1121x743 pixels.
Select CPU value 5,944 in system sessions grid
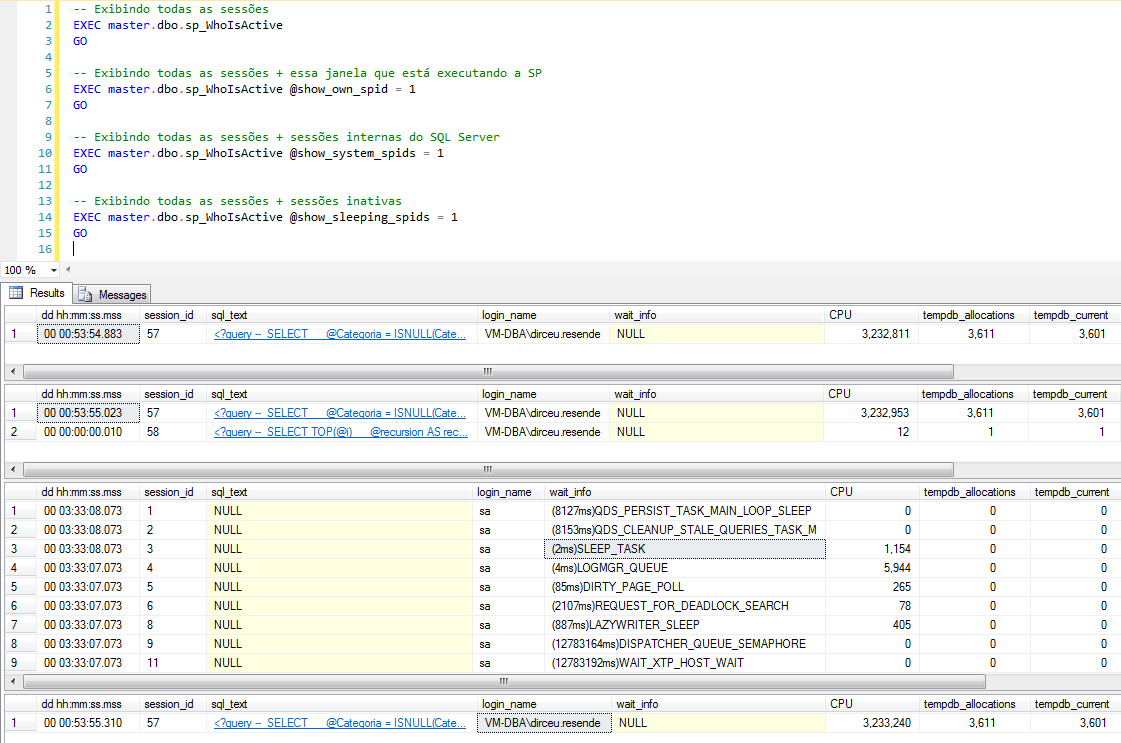[872, 568]
